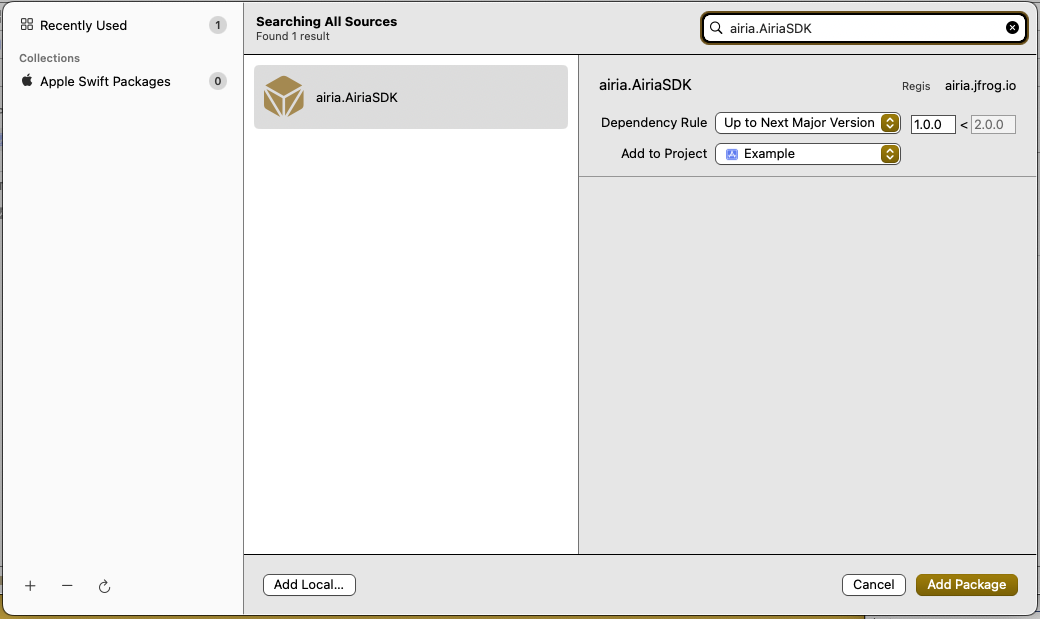The width and height of the screenshot is (1040, 619).
Task: Edit the 1.0.0 version field
Action: coord(932,124)
